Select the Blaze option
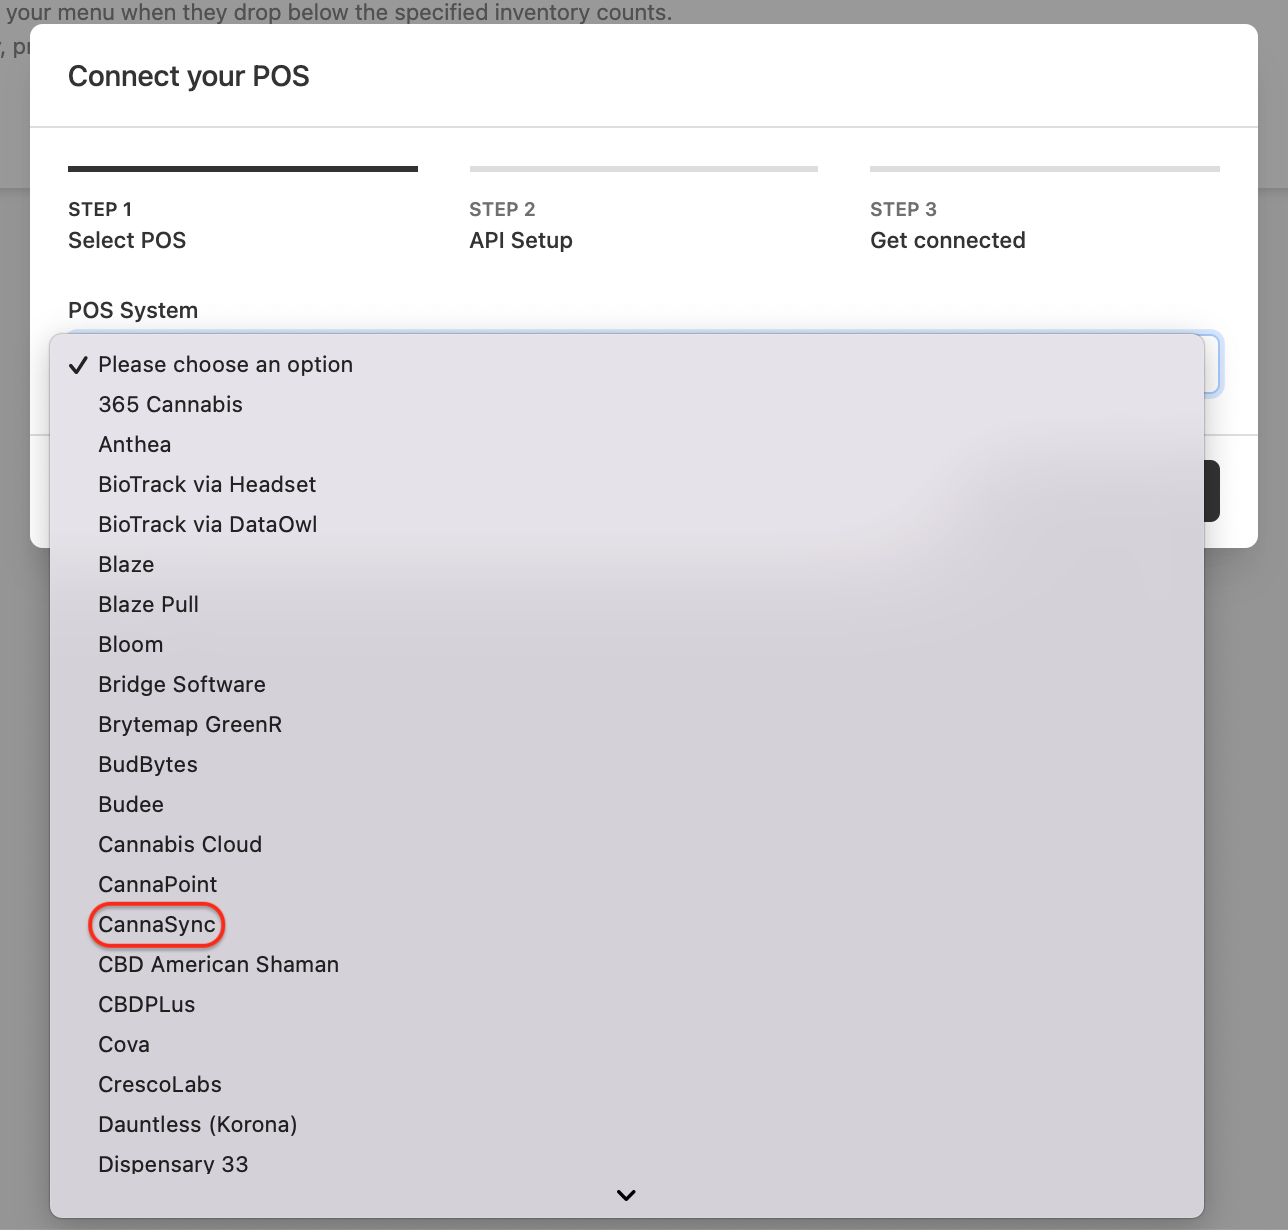The image size is (1288, 1230). 626,565
